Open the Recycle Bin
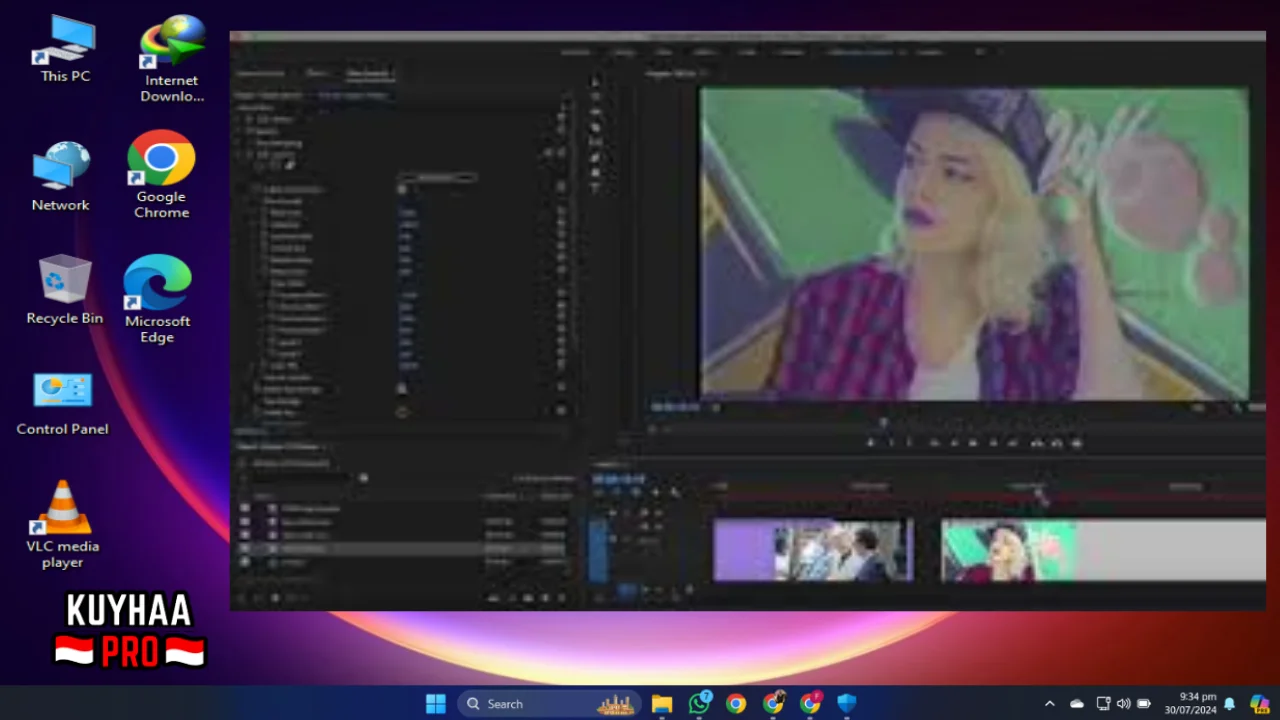This screenshot has width=1280, height=720. (x=65, y=290)
